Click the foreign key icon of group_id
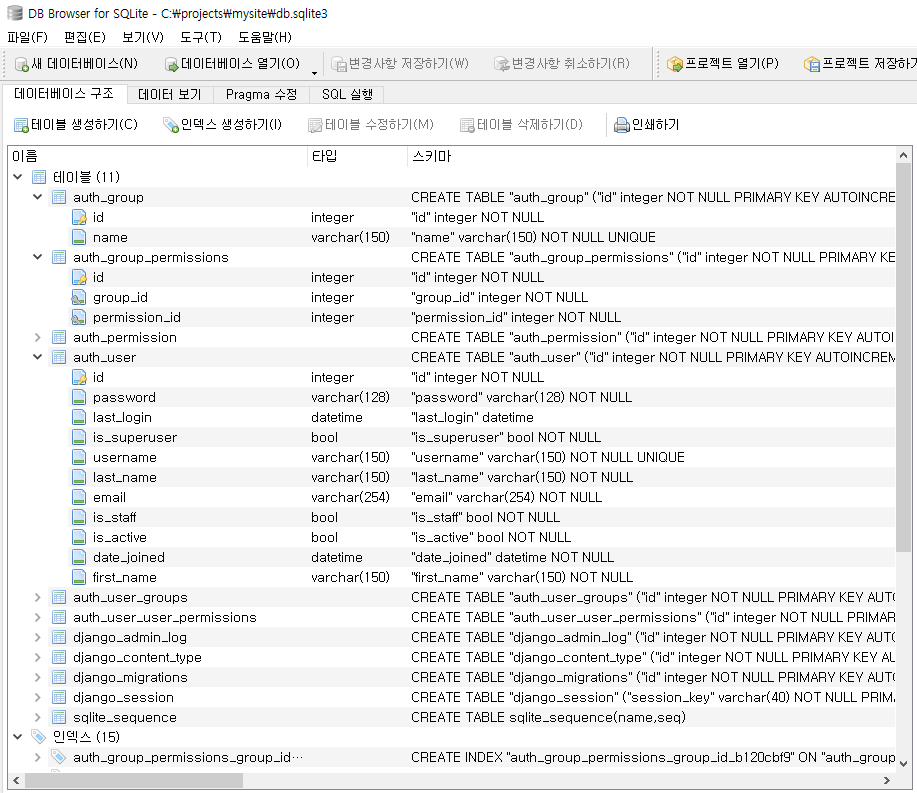Screen dimensions: 917x793 pos(78,298)
